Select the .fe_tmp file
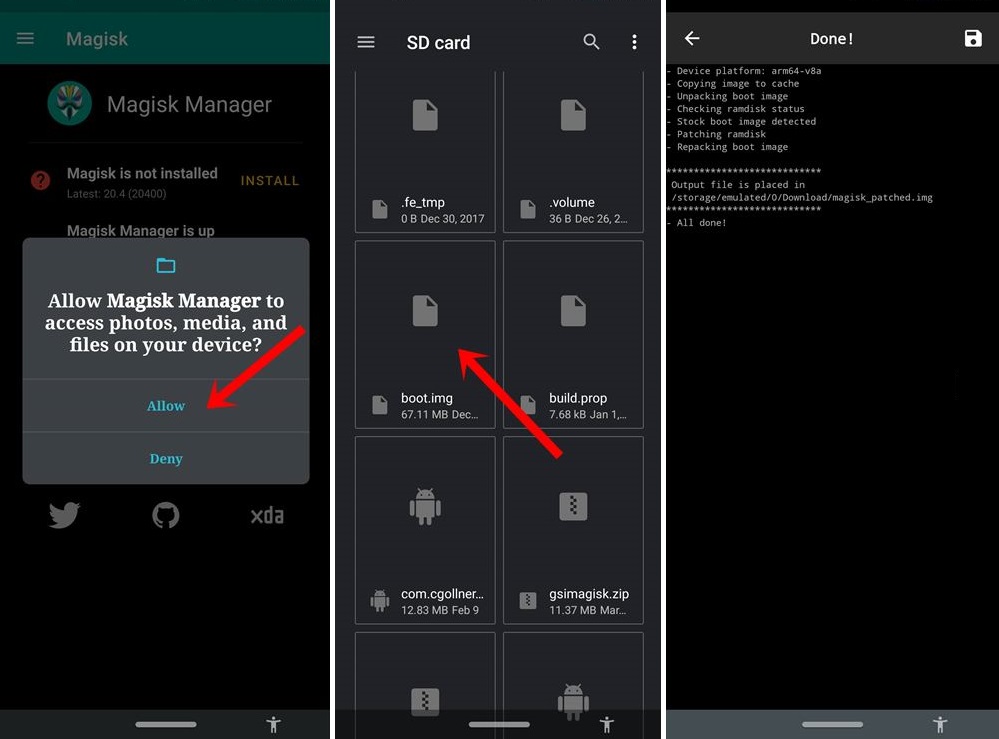Screen dimensions: 999x739 425,152
